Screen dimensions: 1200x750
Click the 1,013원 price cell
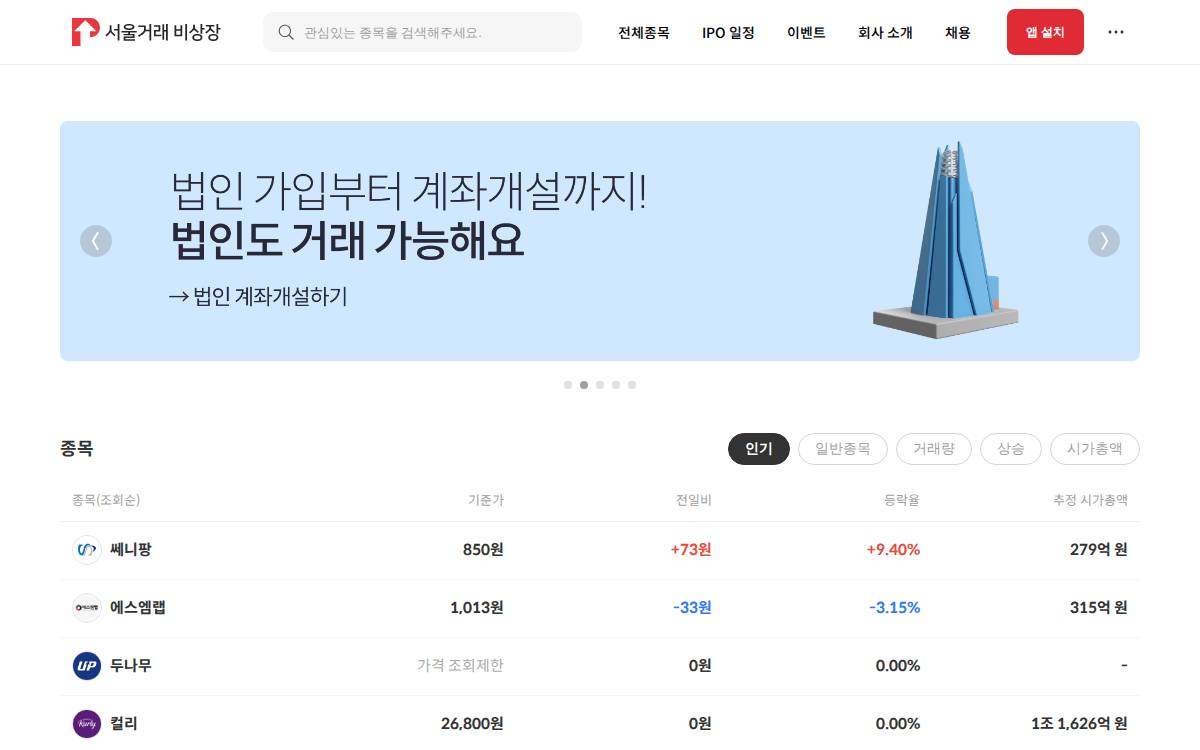pos(477,607)
